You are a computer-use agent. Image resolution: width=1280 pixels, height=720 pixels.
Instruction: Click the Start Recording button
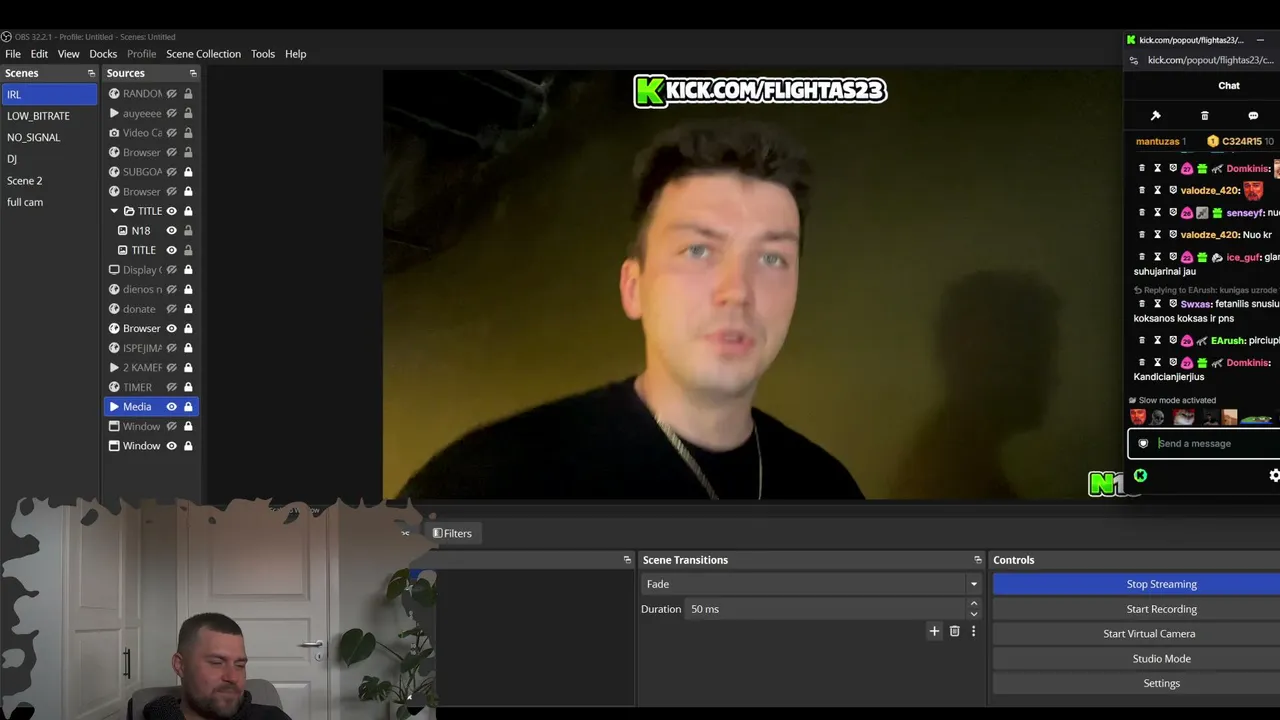tap(1137, 609)
